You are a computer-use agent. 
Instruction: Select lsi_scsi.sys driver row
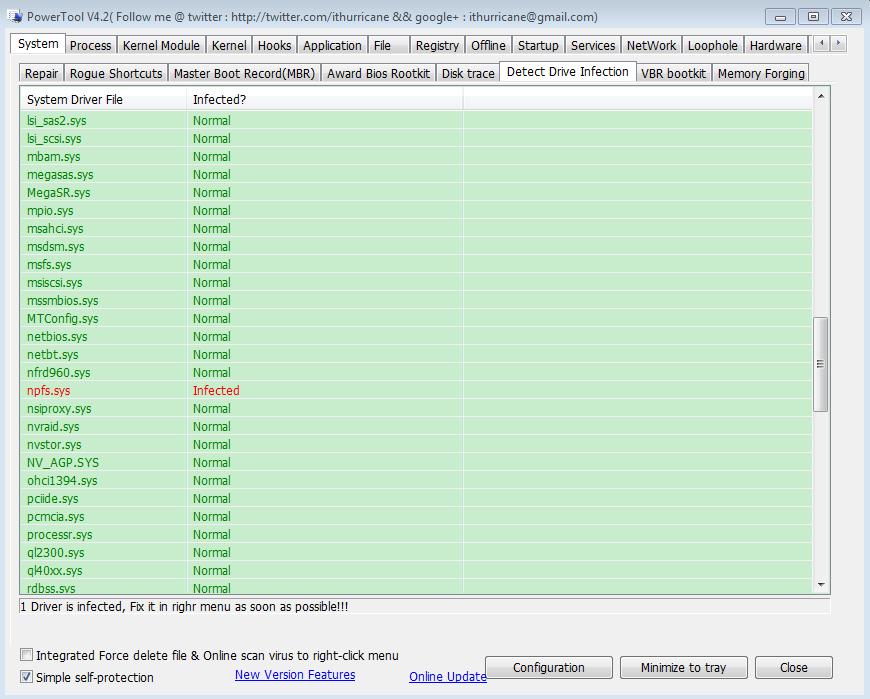pos(416,139)
